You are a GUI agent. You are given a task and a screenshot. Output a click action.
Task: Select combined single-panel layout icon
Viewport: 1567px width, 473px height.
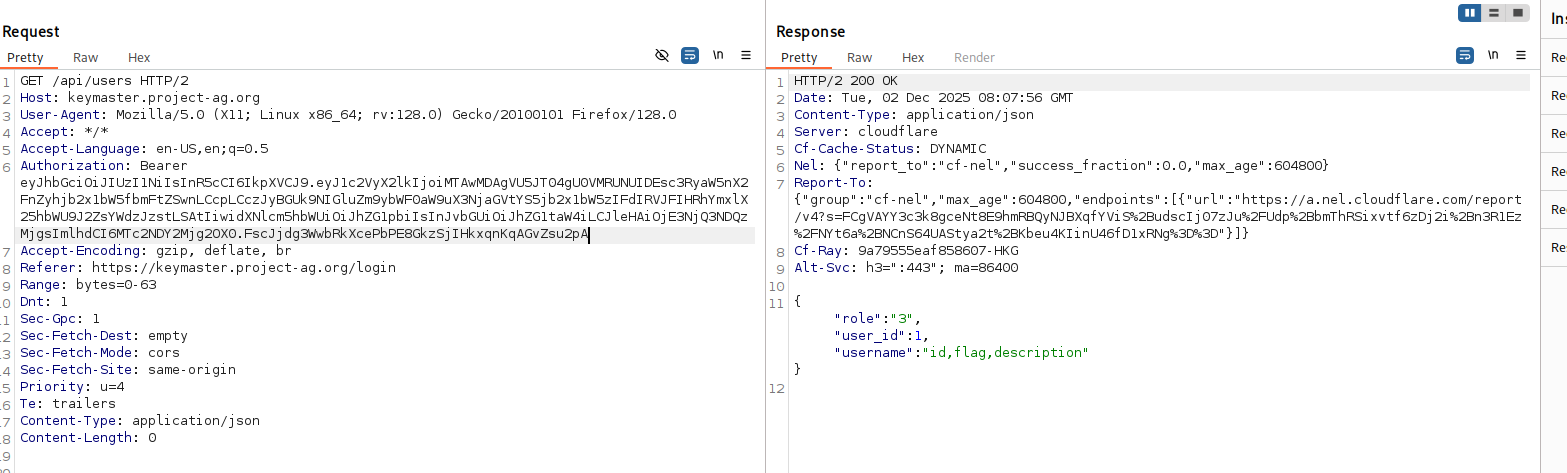pyautogui.click(x=1518, y=13)
